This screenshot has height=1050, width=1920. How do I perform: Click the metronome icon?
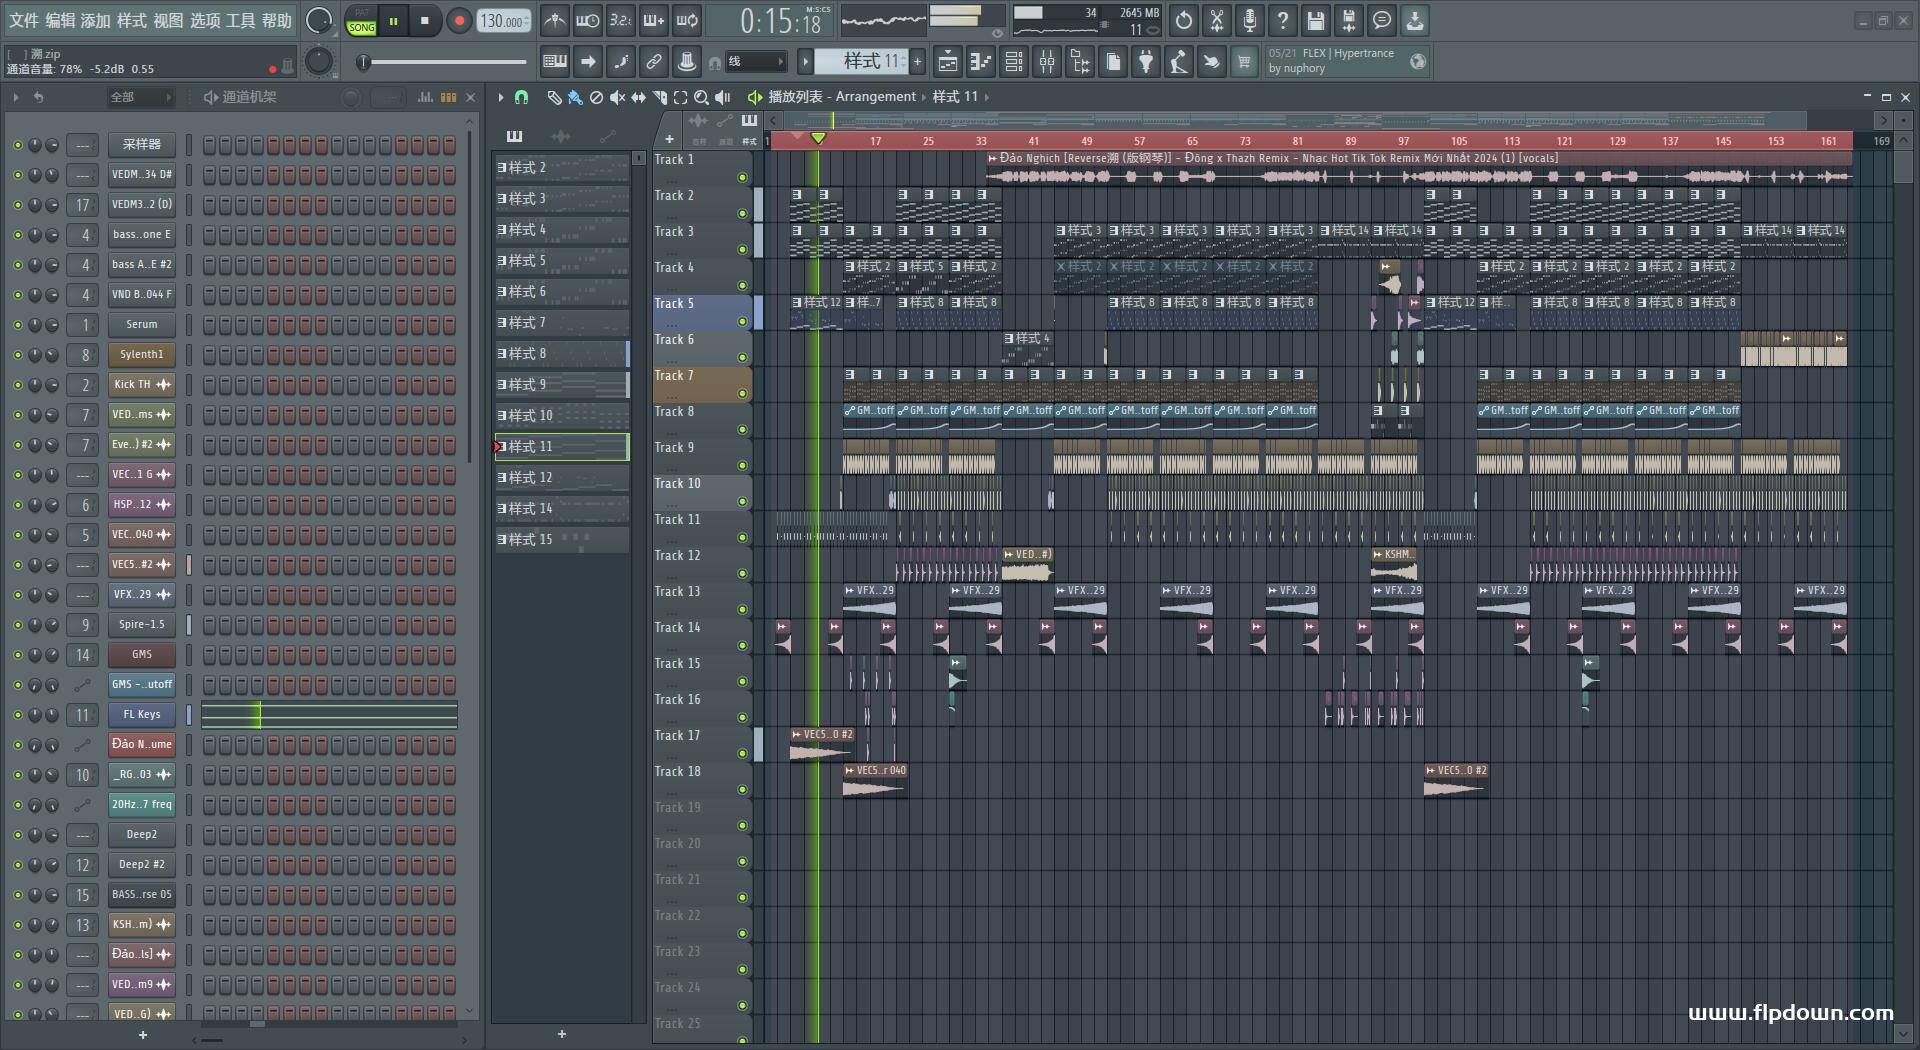point(555,20)
